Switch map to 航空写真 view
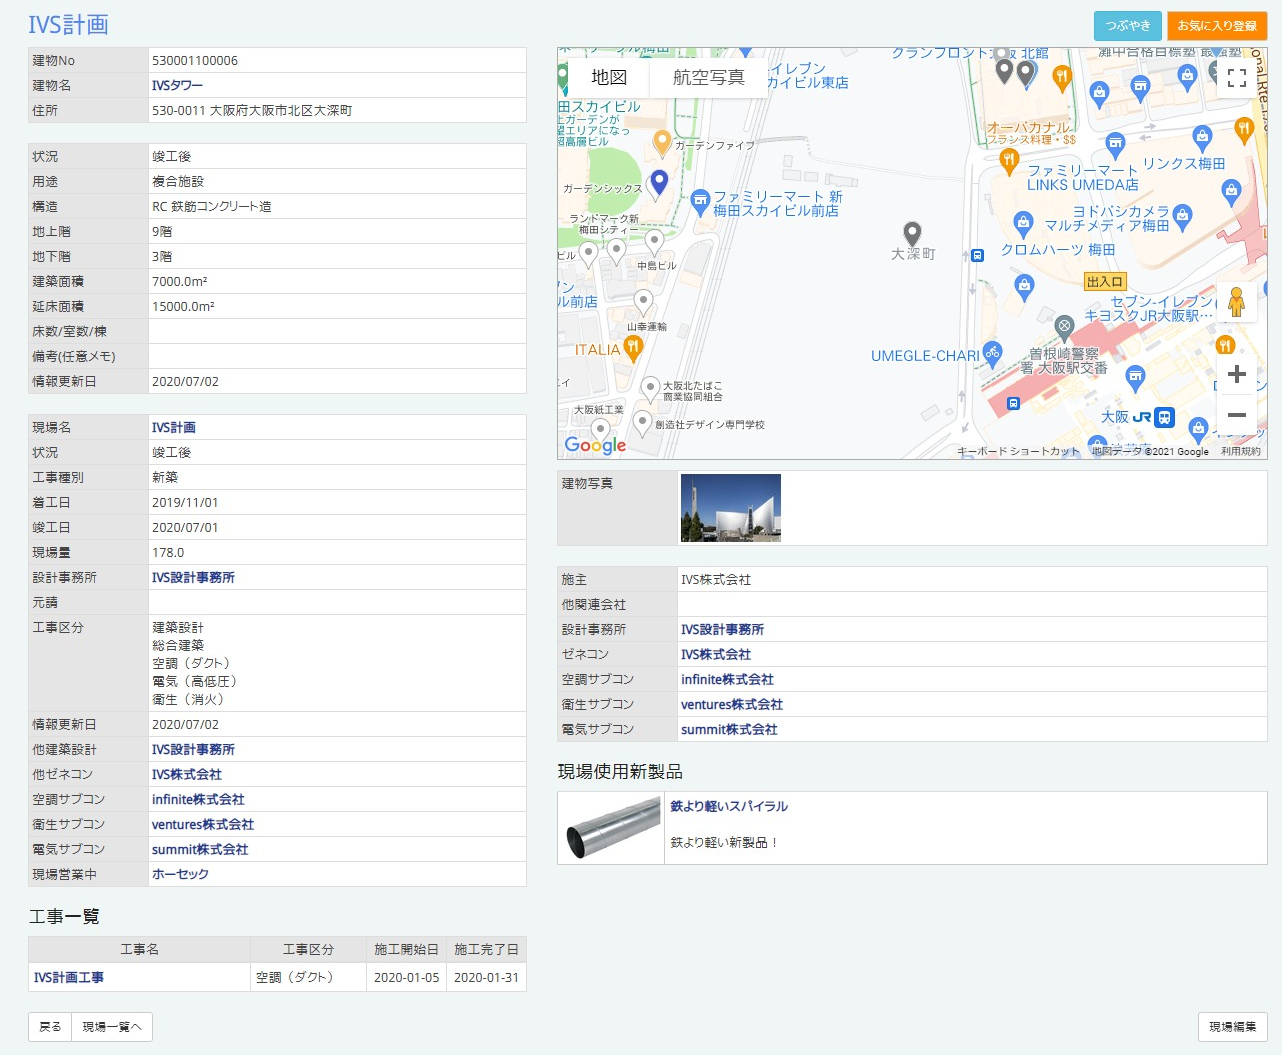1282x1055 pixels. point(708,77)
